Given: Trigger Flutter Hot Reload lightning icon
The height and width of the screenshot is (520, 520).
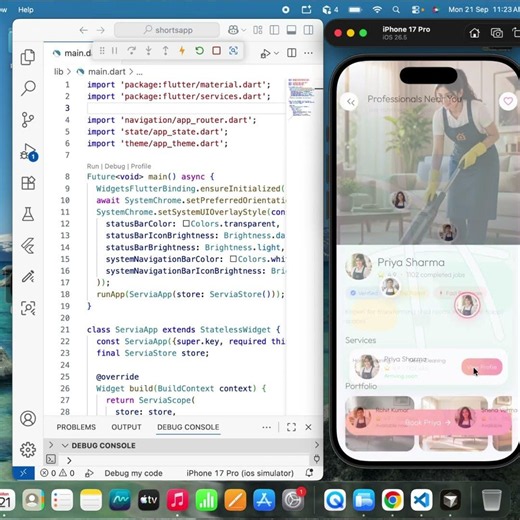Looking at the screenshot, I should click(x=182, y=51).
